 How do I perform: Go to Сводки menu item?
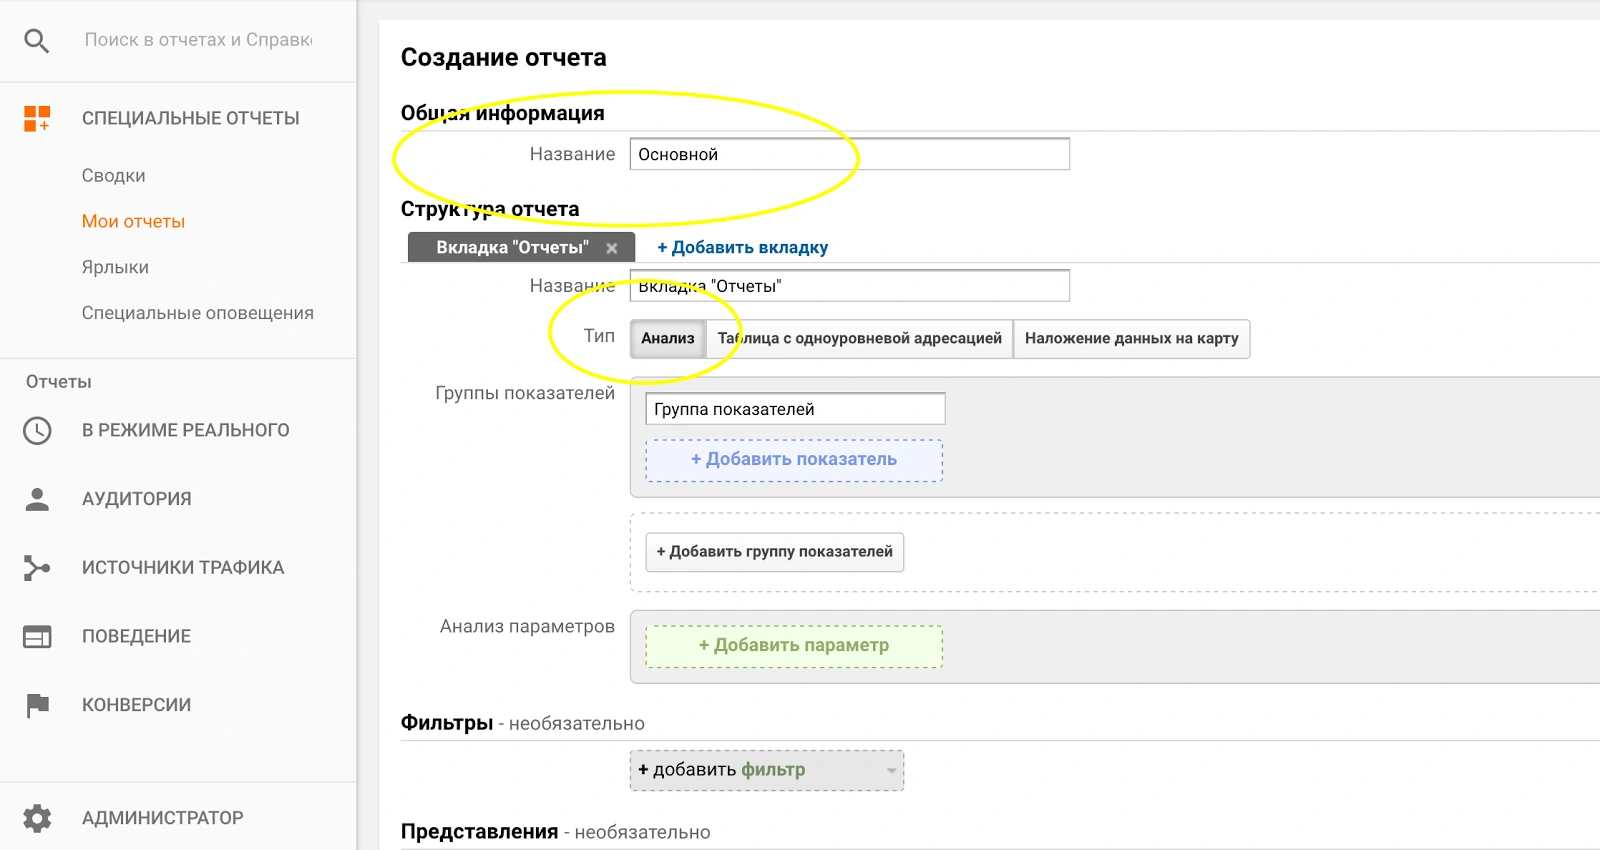tap(113, 176)
